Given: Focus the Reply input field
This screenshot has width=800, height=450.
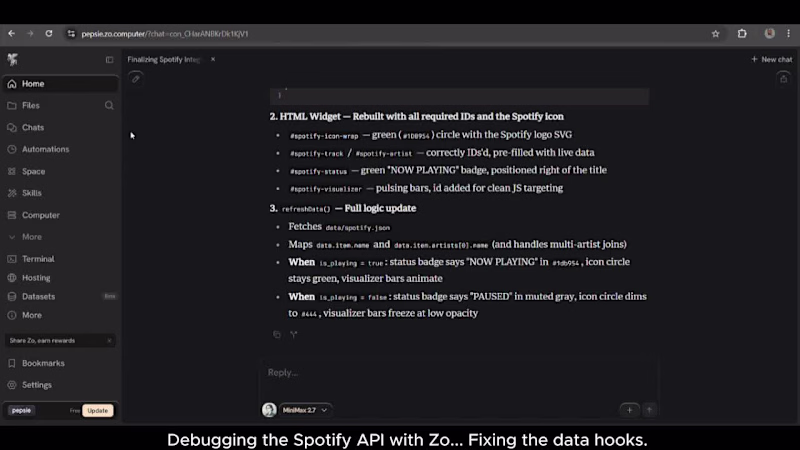Looking at the screenshot, I should [x=458, y=373].
